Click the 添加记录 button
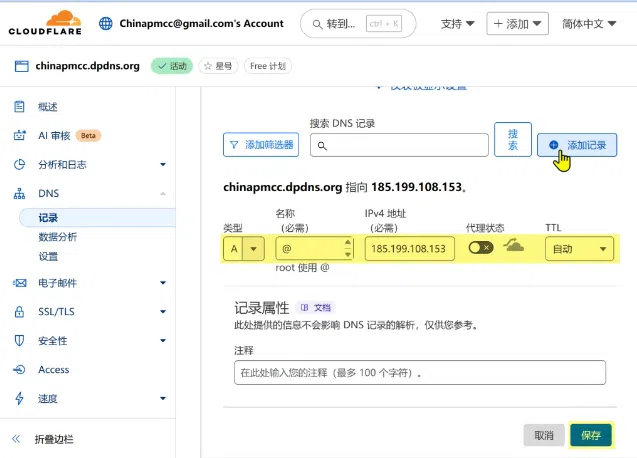This screenshot has height=458, width=637. pyautogui.click(x=577, y=145)
